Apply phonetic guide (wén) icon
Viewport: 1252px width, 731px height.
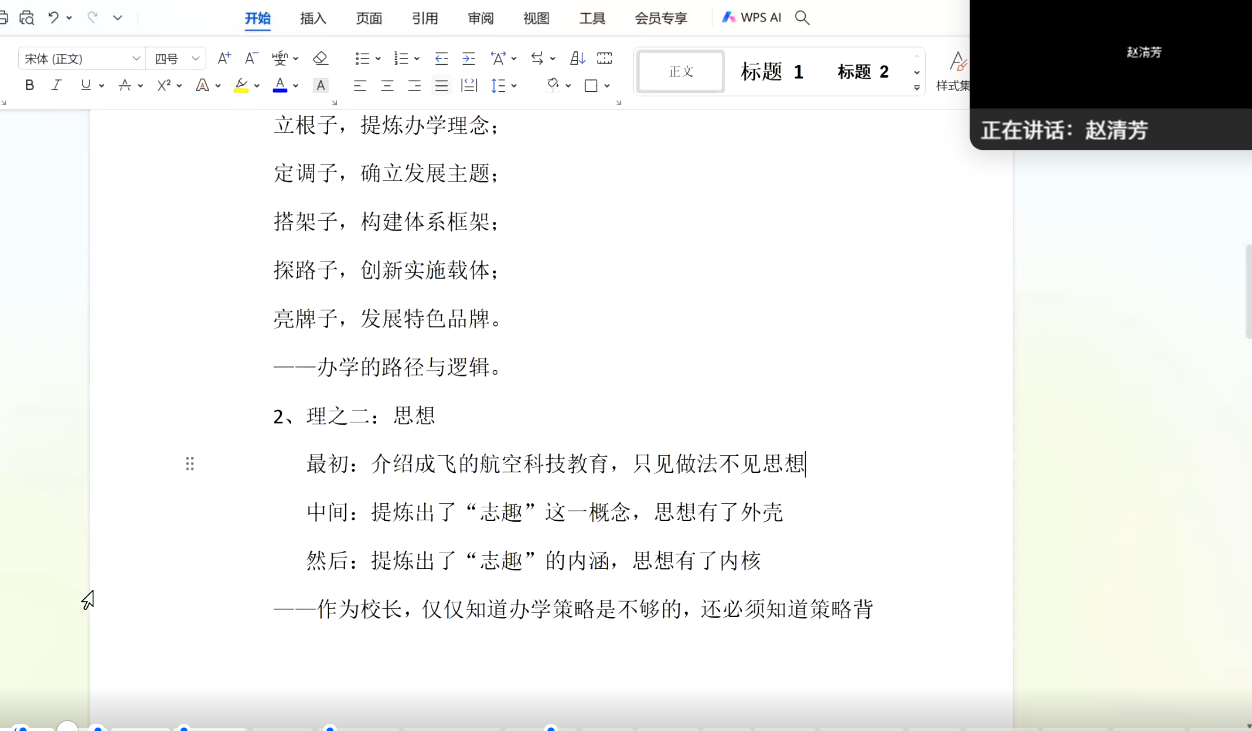click(x=280, y=59)
